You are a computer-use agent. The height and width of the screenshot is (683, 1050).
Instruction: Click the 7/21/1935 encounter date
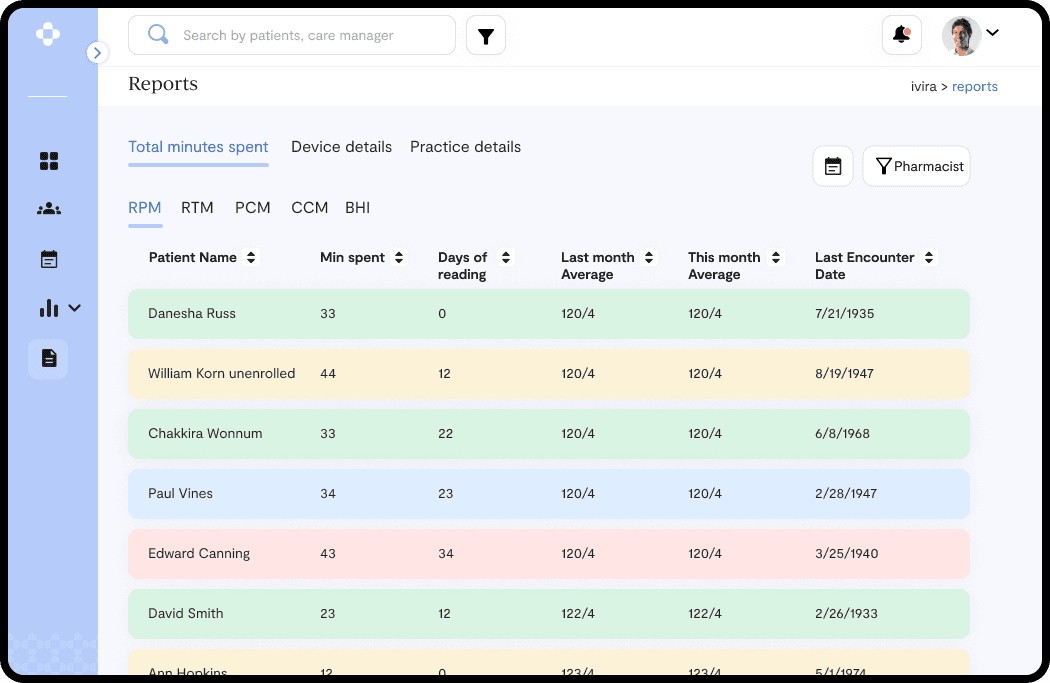click(844, 313)
